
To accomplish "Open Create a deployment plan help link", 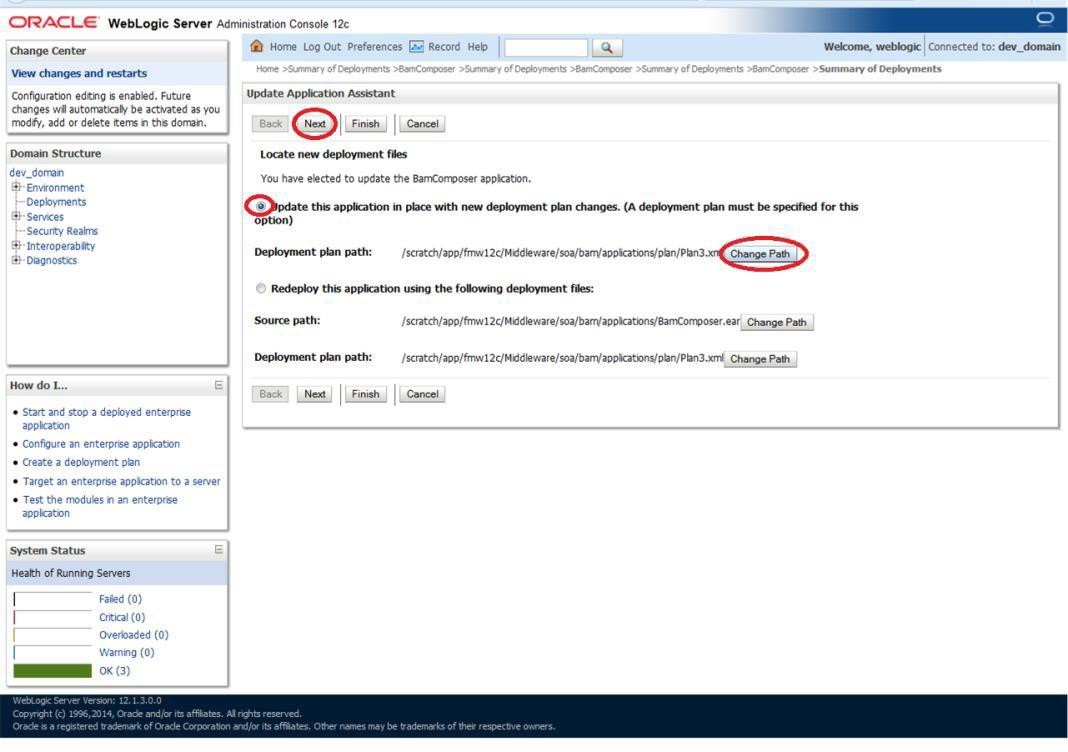I will (x=81, y=463).
